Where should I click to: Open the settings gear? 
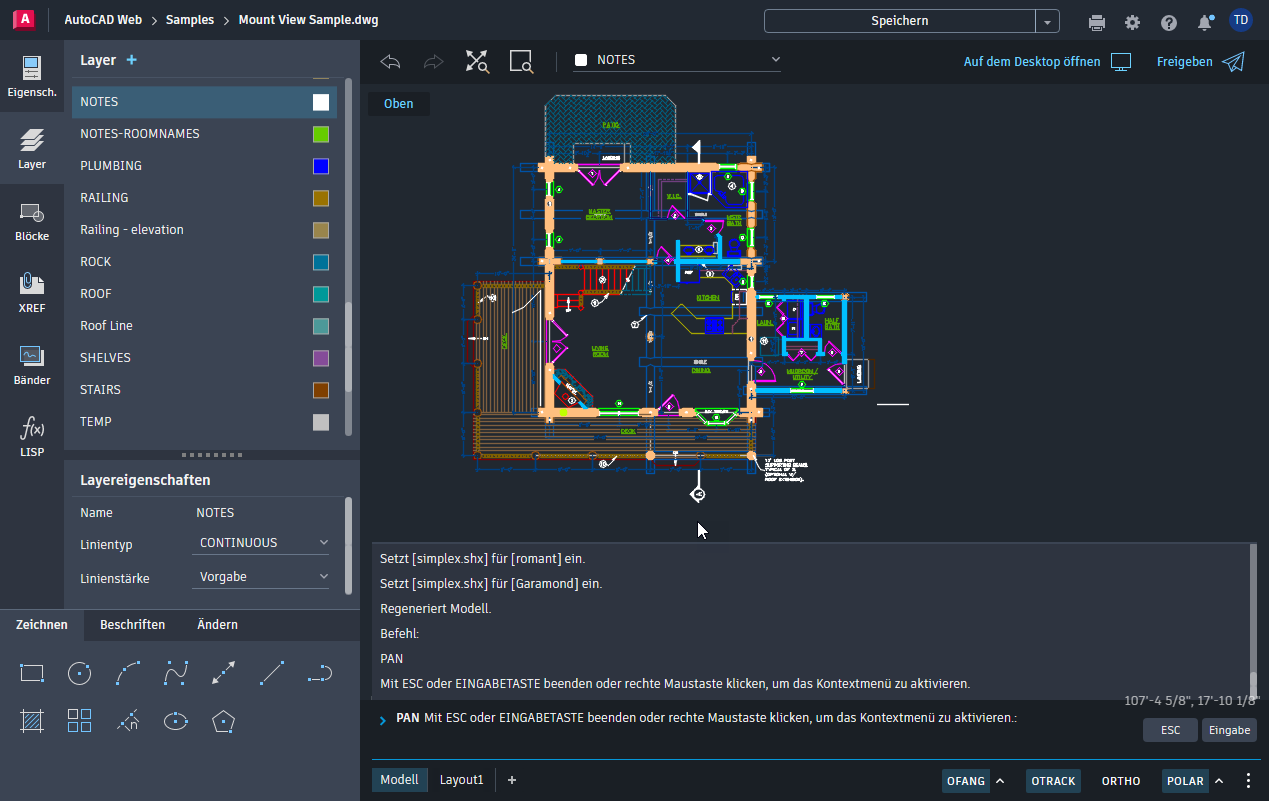tap(1132, 22)
